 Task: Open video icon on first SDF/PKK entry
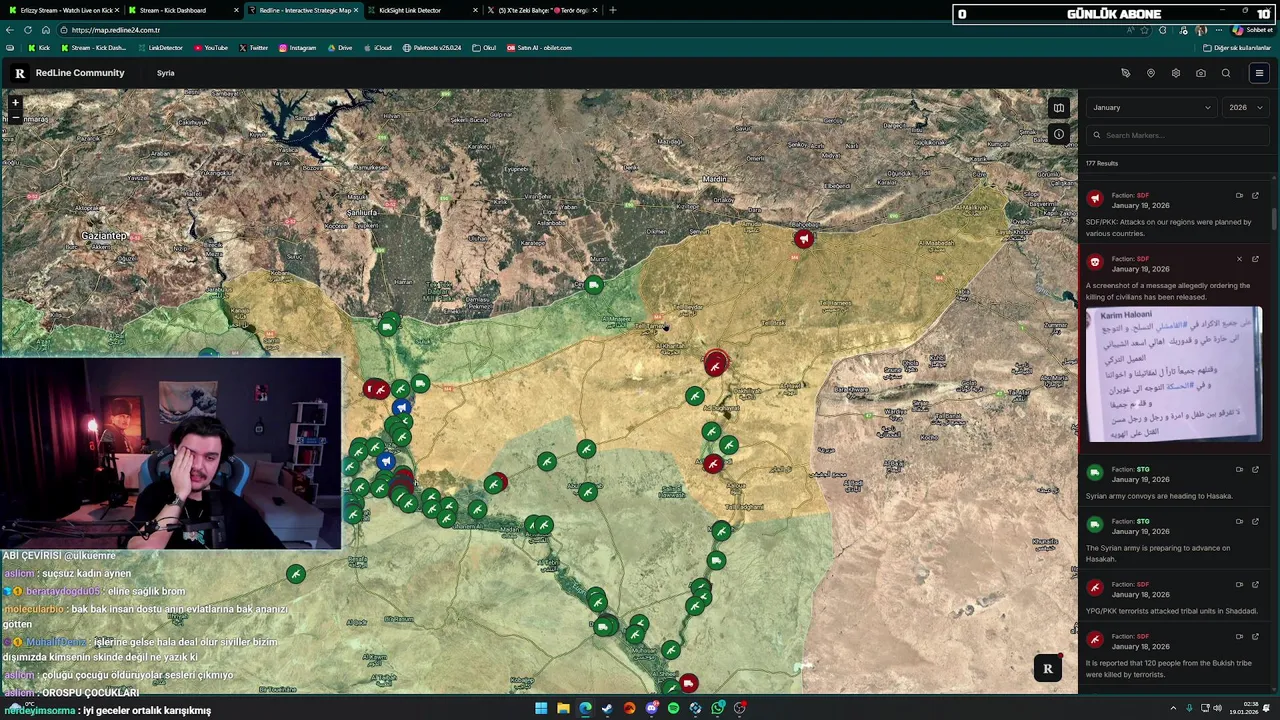pos(1239,196)
